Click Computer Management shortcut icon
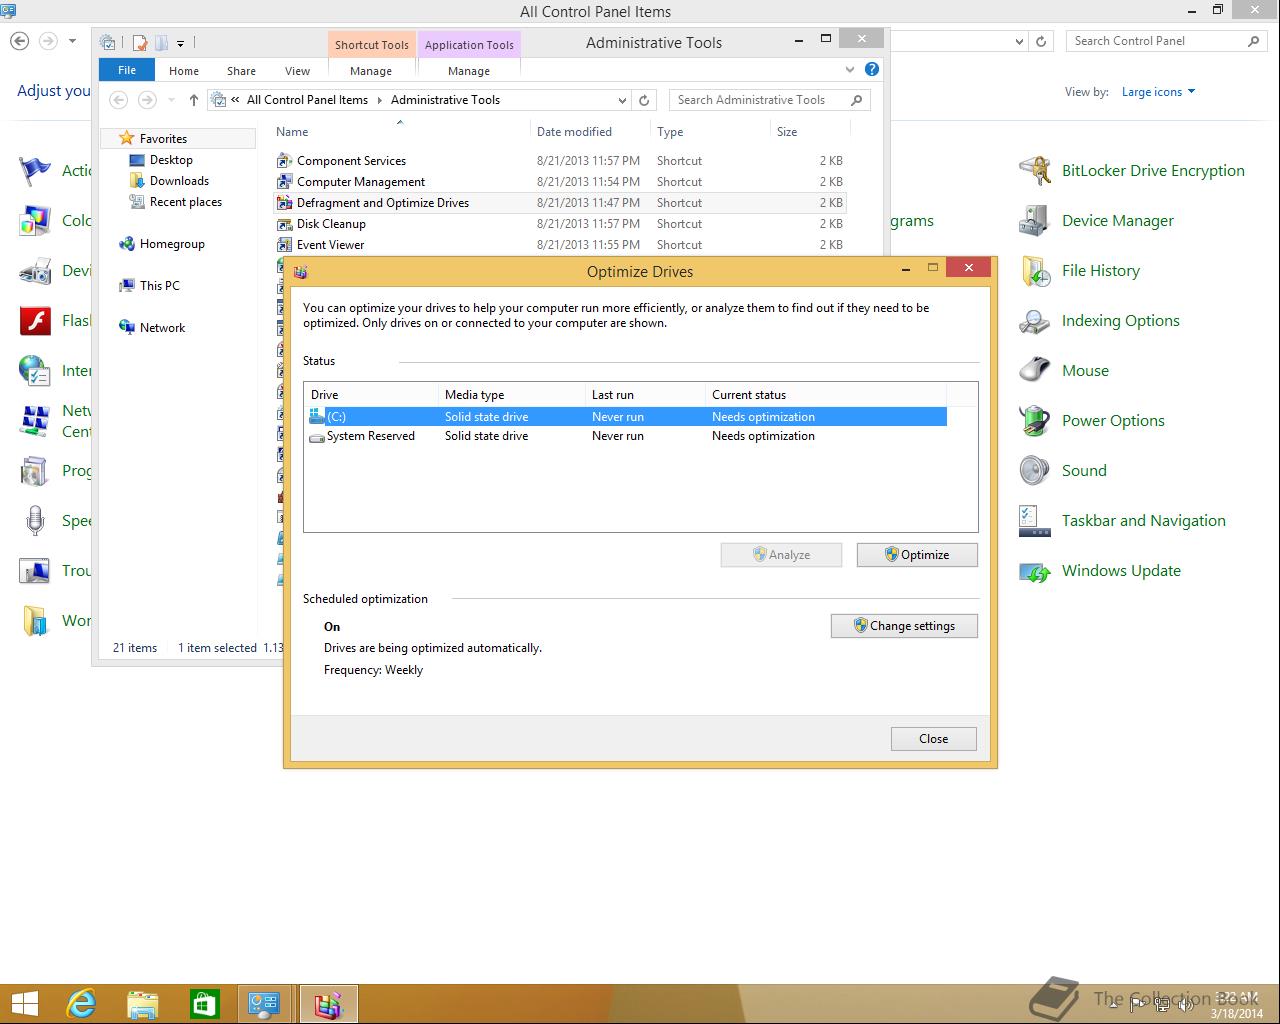 click(284, 182)
